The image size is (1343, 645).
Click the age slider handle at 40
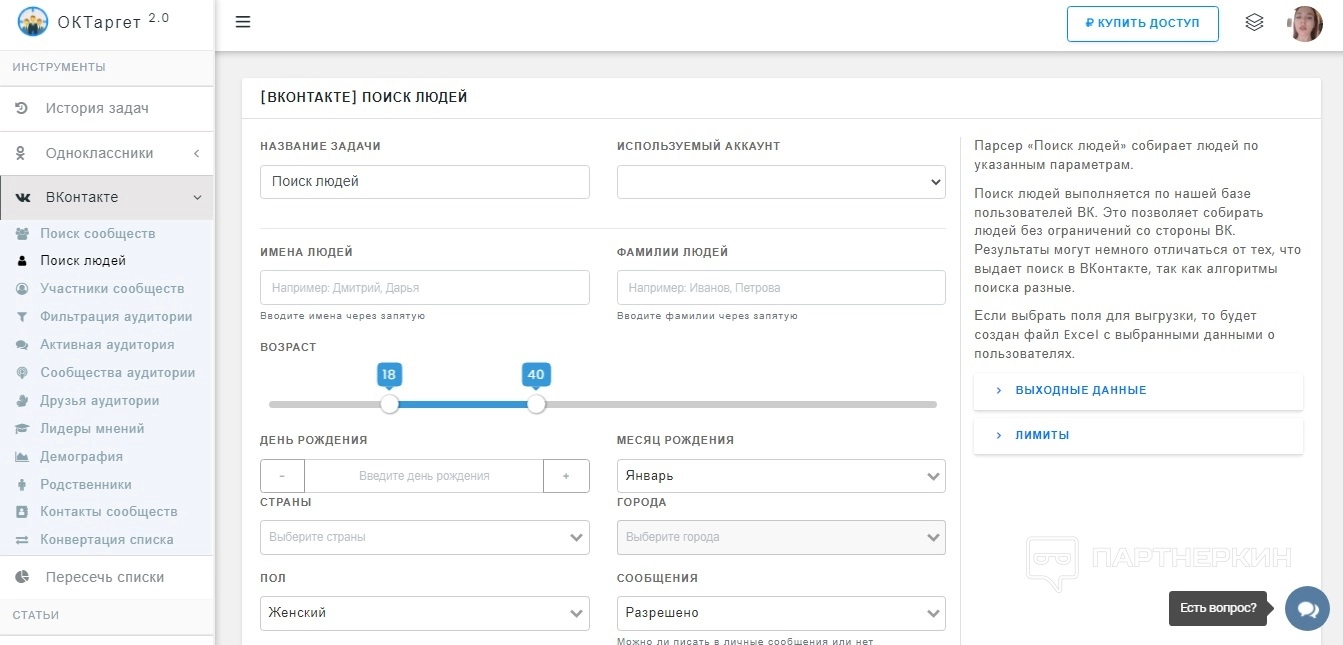(x=537, y=404)
